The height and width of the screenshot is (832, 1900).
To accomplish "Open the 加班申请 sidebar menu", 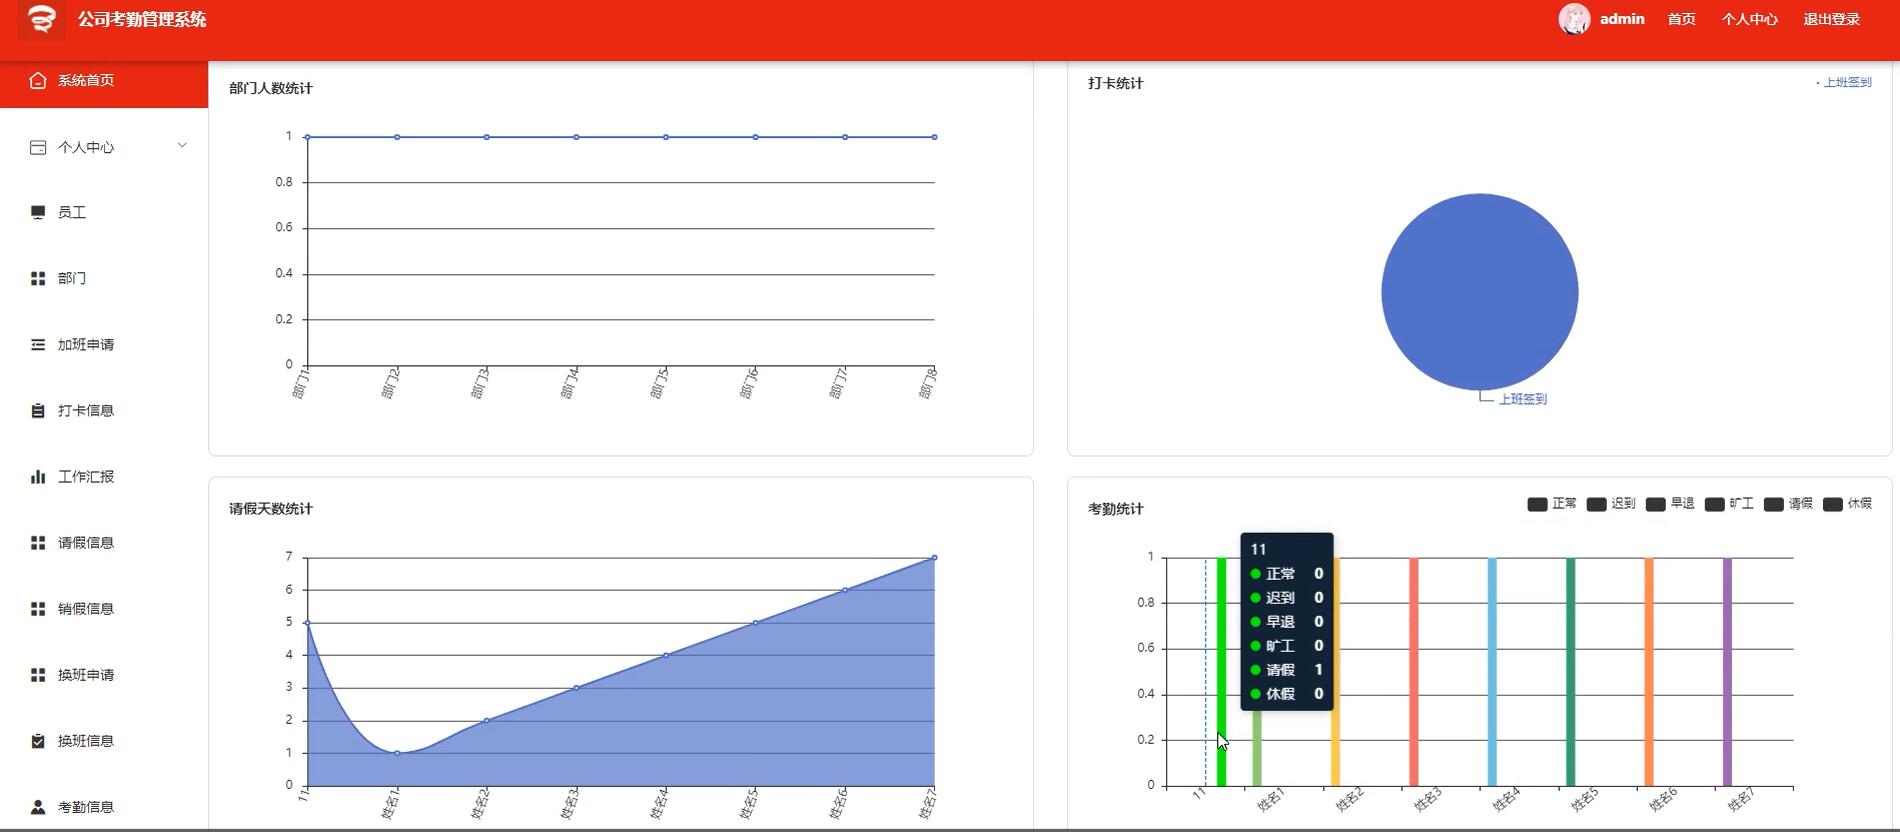I will coord(104,344).
